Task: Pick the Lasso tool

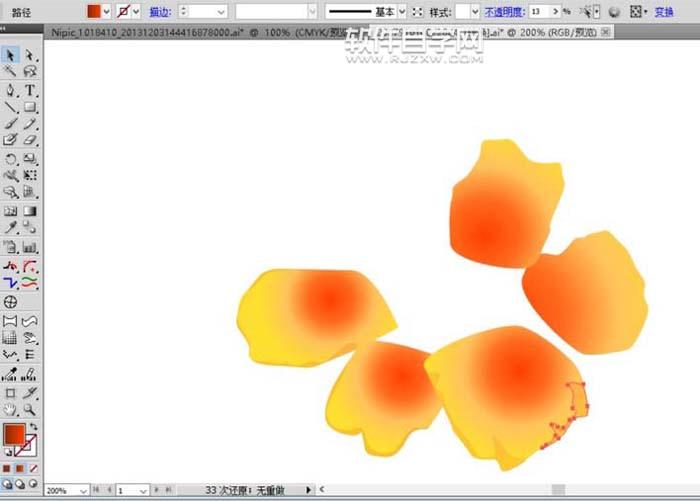Action: click(30, 72)
